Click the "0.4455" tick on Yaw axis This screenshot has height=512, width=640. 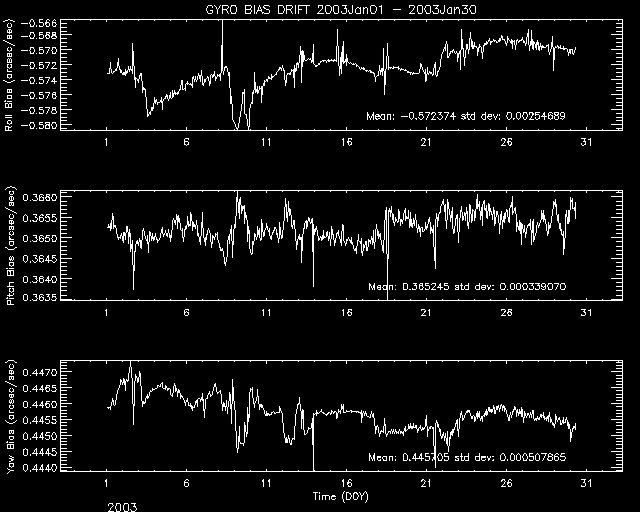coord(40,420)
